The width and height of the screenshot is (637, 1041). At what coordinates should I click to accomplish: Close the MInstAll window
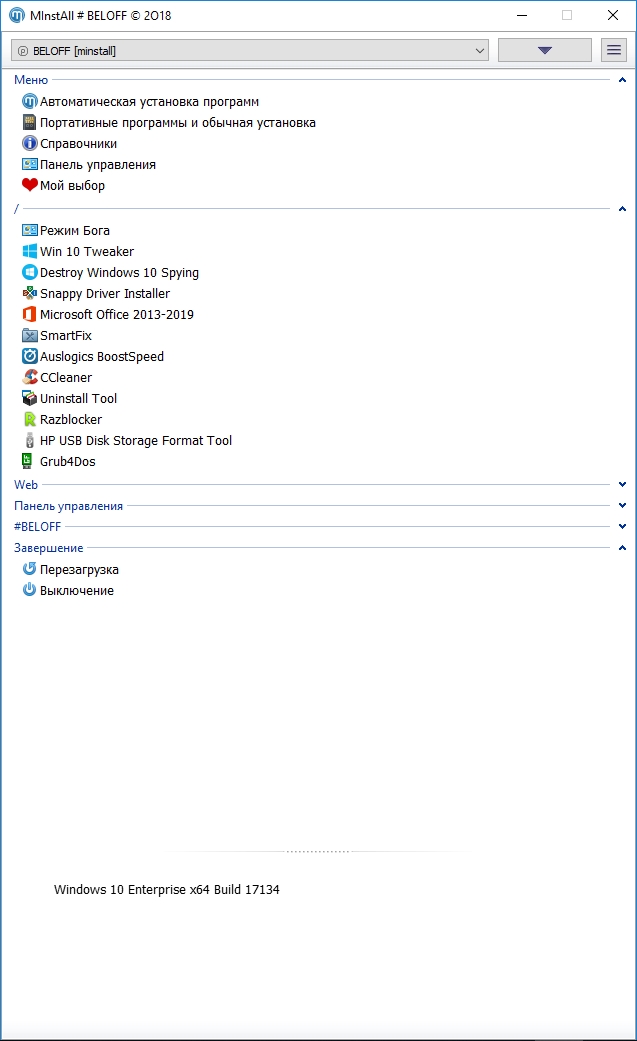[x=613, y=15]
